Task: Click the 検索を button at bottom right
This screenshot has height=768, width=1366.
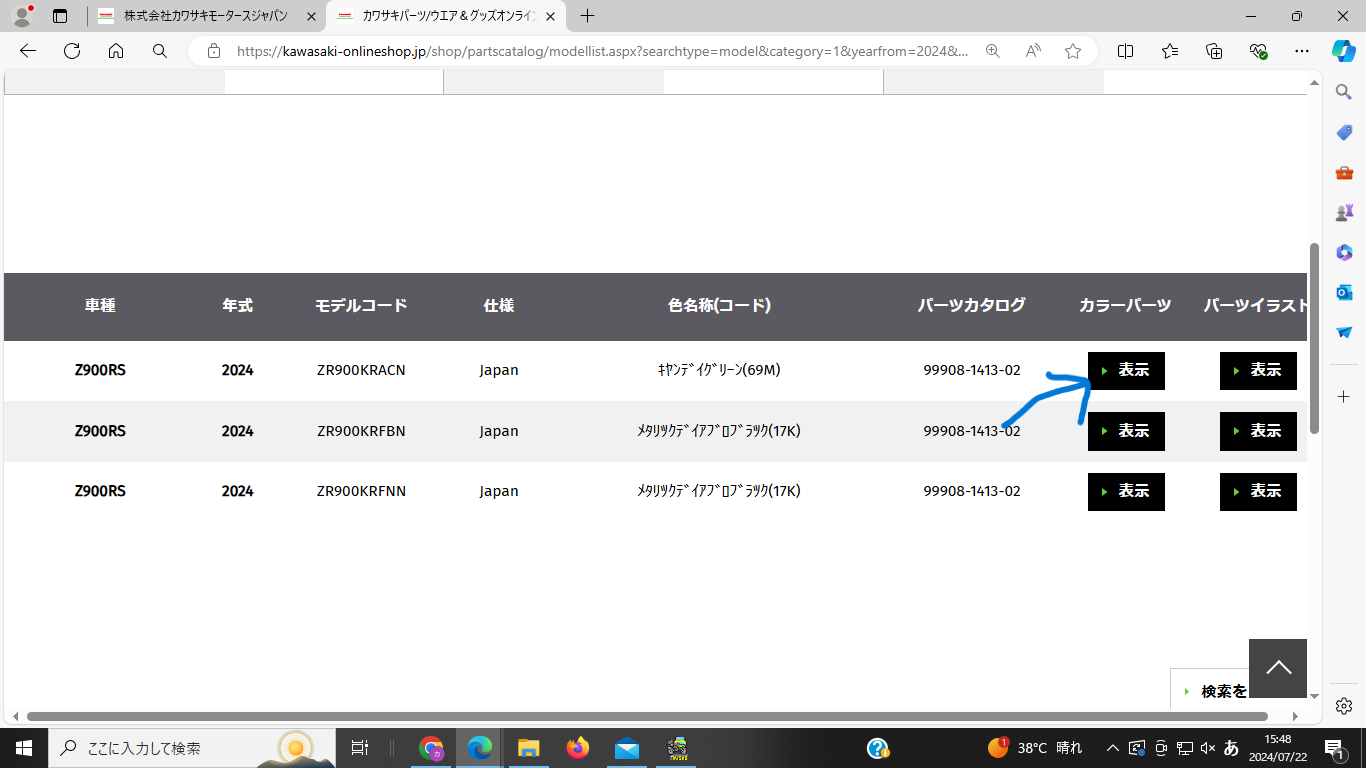Action: [1210, 689]
